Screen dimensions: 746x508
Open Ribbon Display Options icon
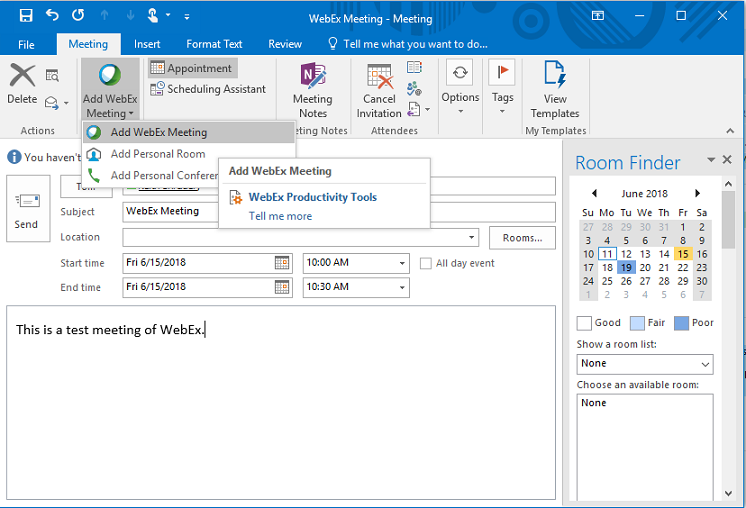[598, 16]
